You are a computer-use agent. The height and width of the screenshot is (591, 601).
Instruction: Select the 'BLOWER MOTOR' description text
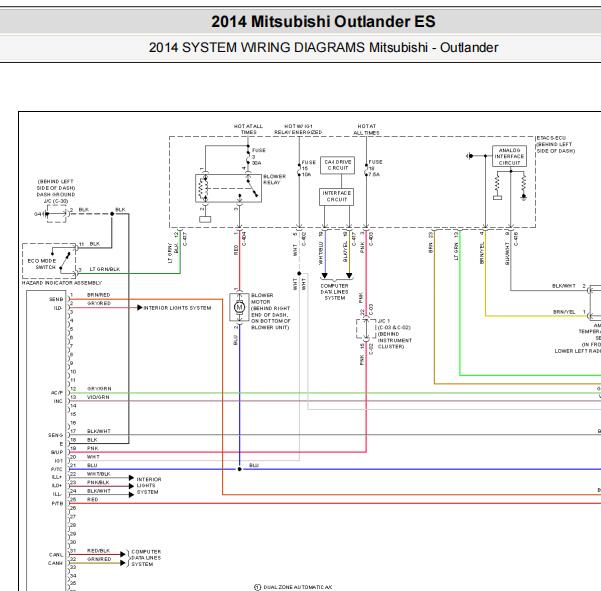[271, 311]
